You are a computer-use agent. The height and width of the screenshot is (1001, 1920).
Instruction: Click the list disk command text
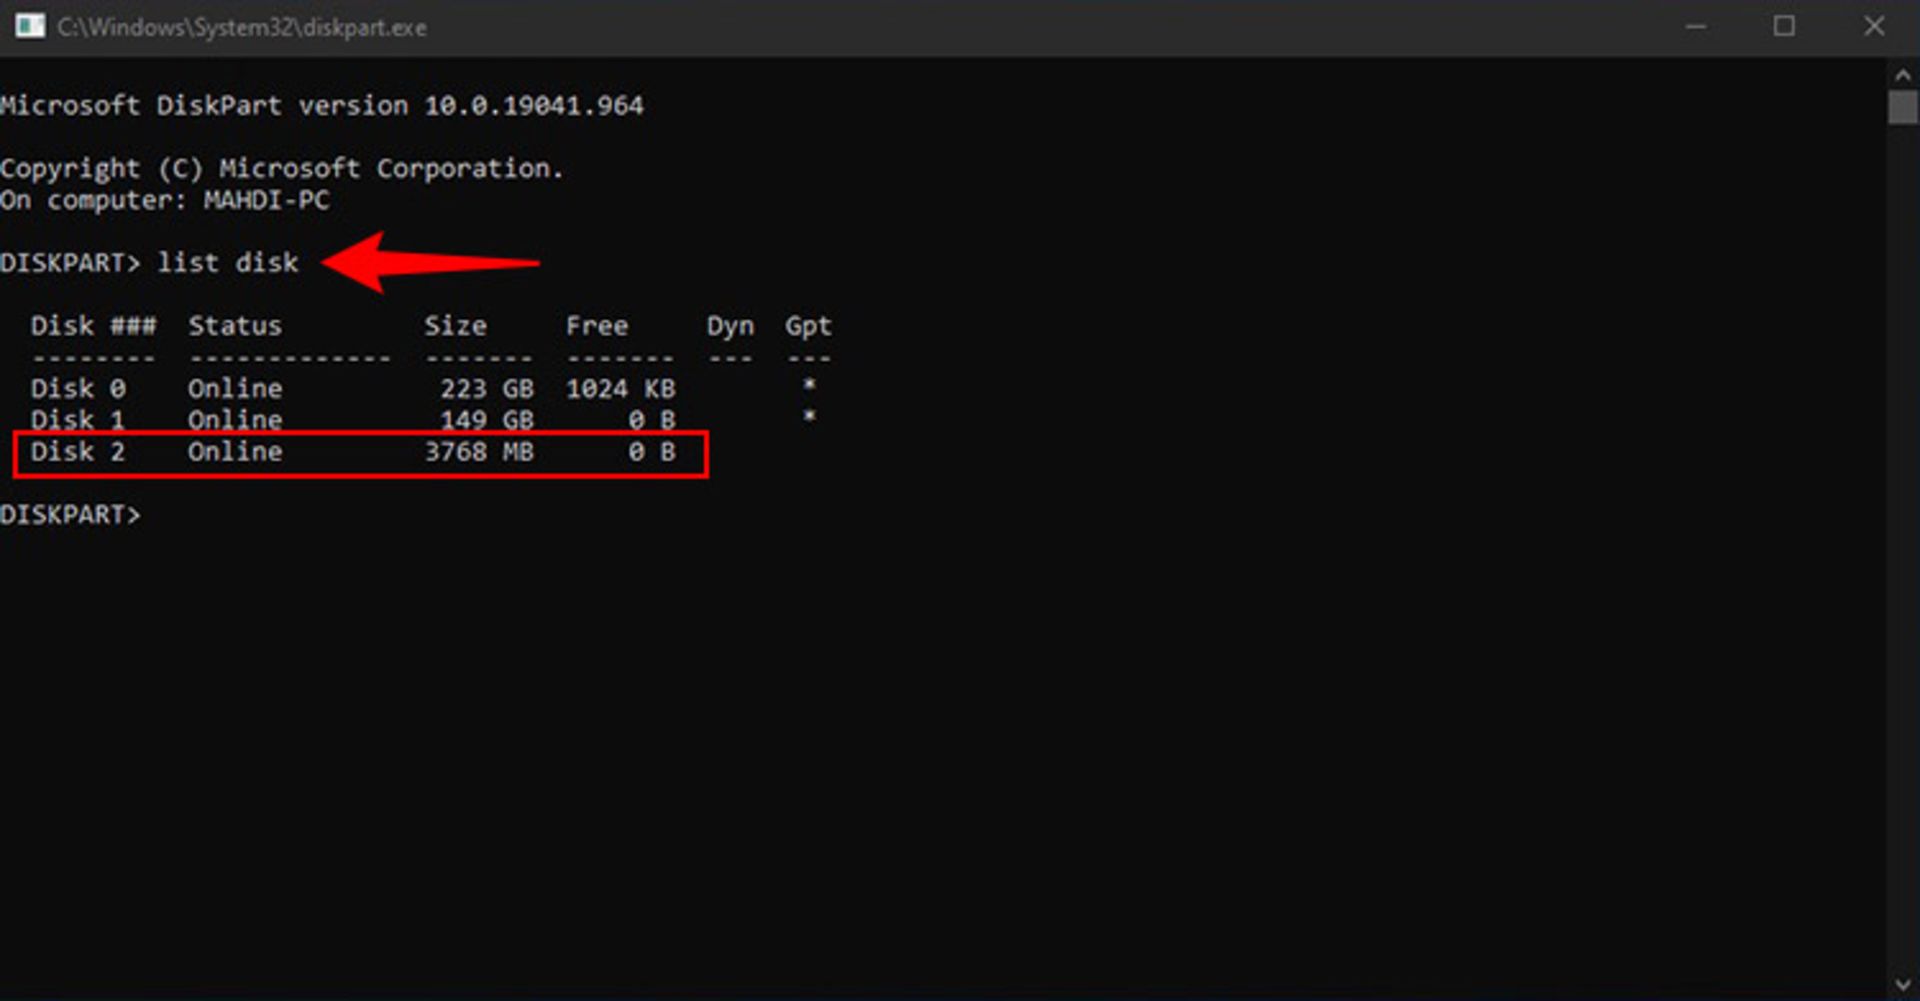(226, 262)
